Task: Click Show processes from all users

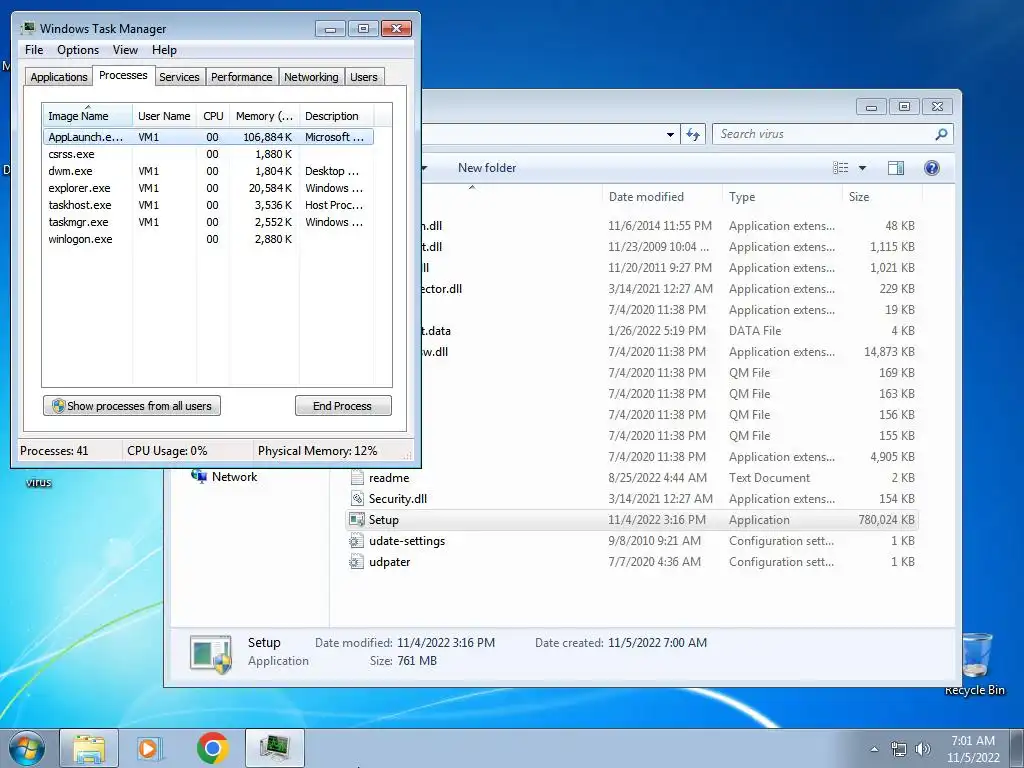Action: (132, 406)
